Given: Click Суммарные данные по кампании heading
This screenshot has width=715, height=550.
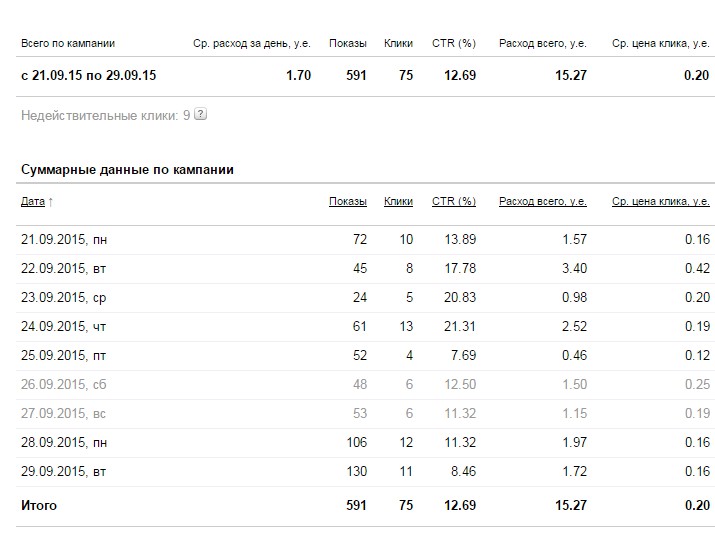Looking at the screenshot, I should (x=127, y=170).
